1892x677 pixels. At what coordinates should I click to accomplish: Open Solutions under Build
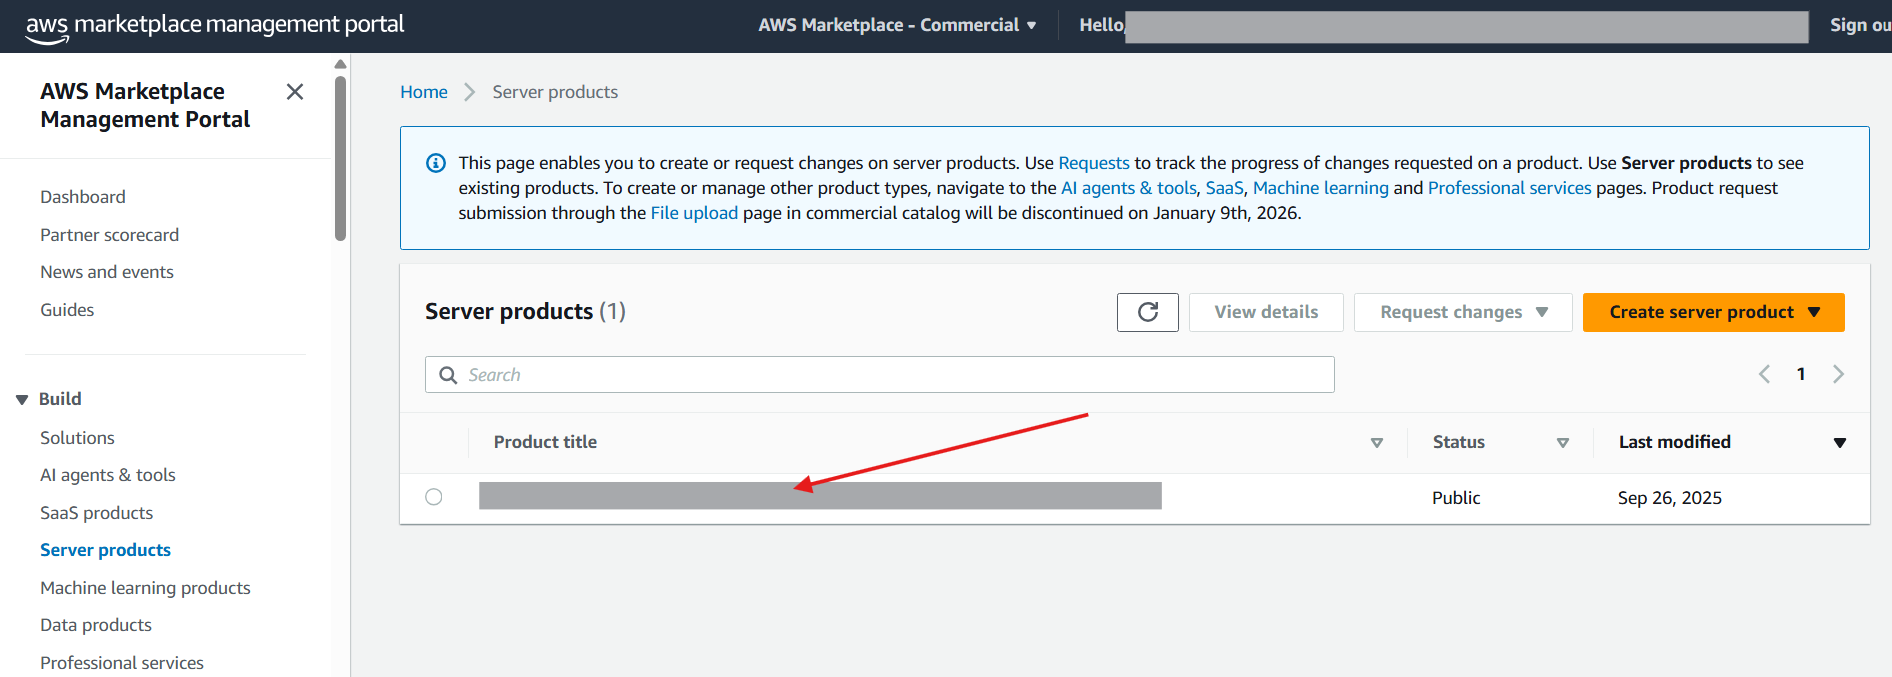77,438
